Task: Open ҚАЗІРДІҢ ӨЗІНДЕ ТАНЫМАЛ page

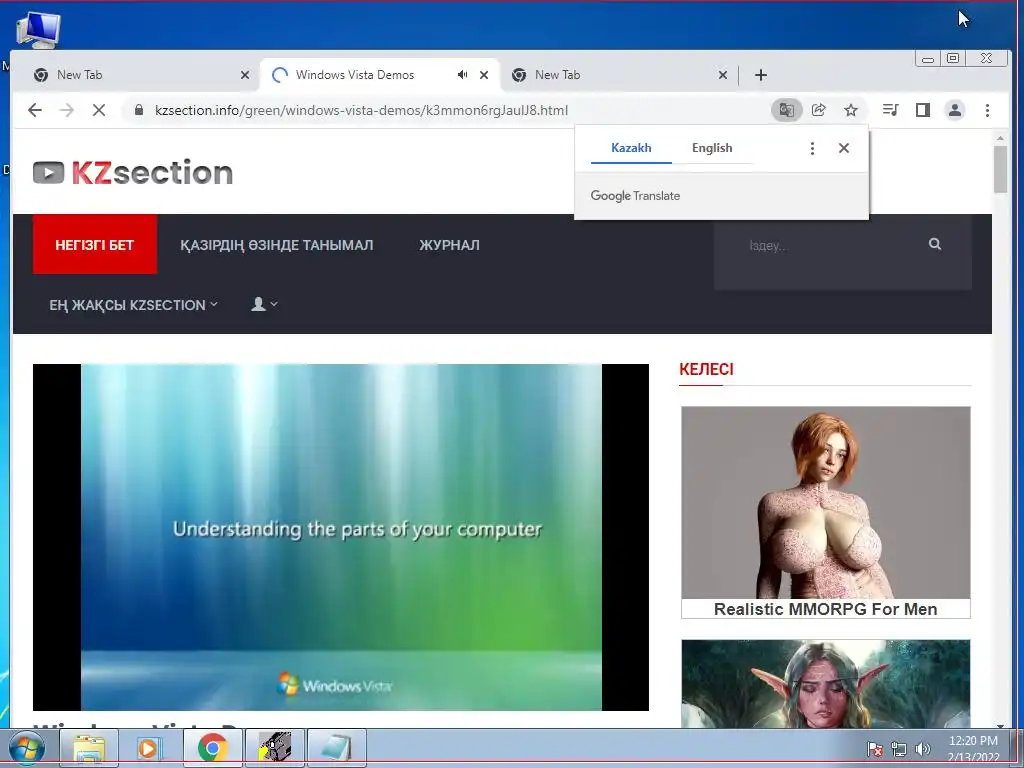Action: (x=277, y=245)
